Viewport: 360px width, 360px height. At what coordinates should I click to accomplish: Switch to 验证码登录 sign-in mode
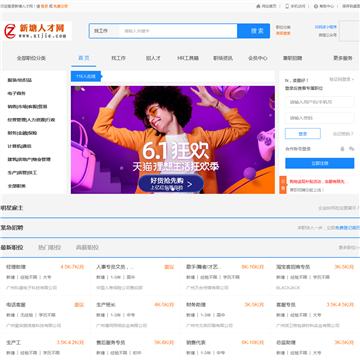click(341, 79)
